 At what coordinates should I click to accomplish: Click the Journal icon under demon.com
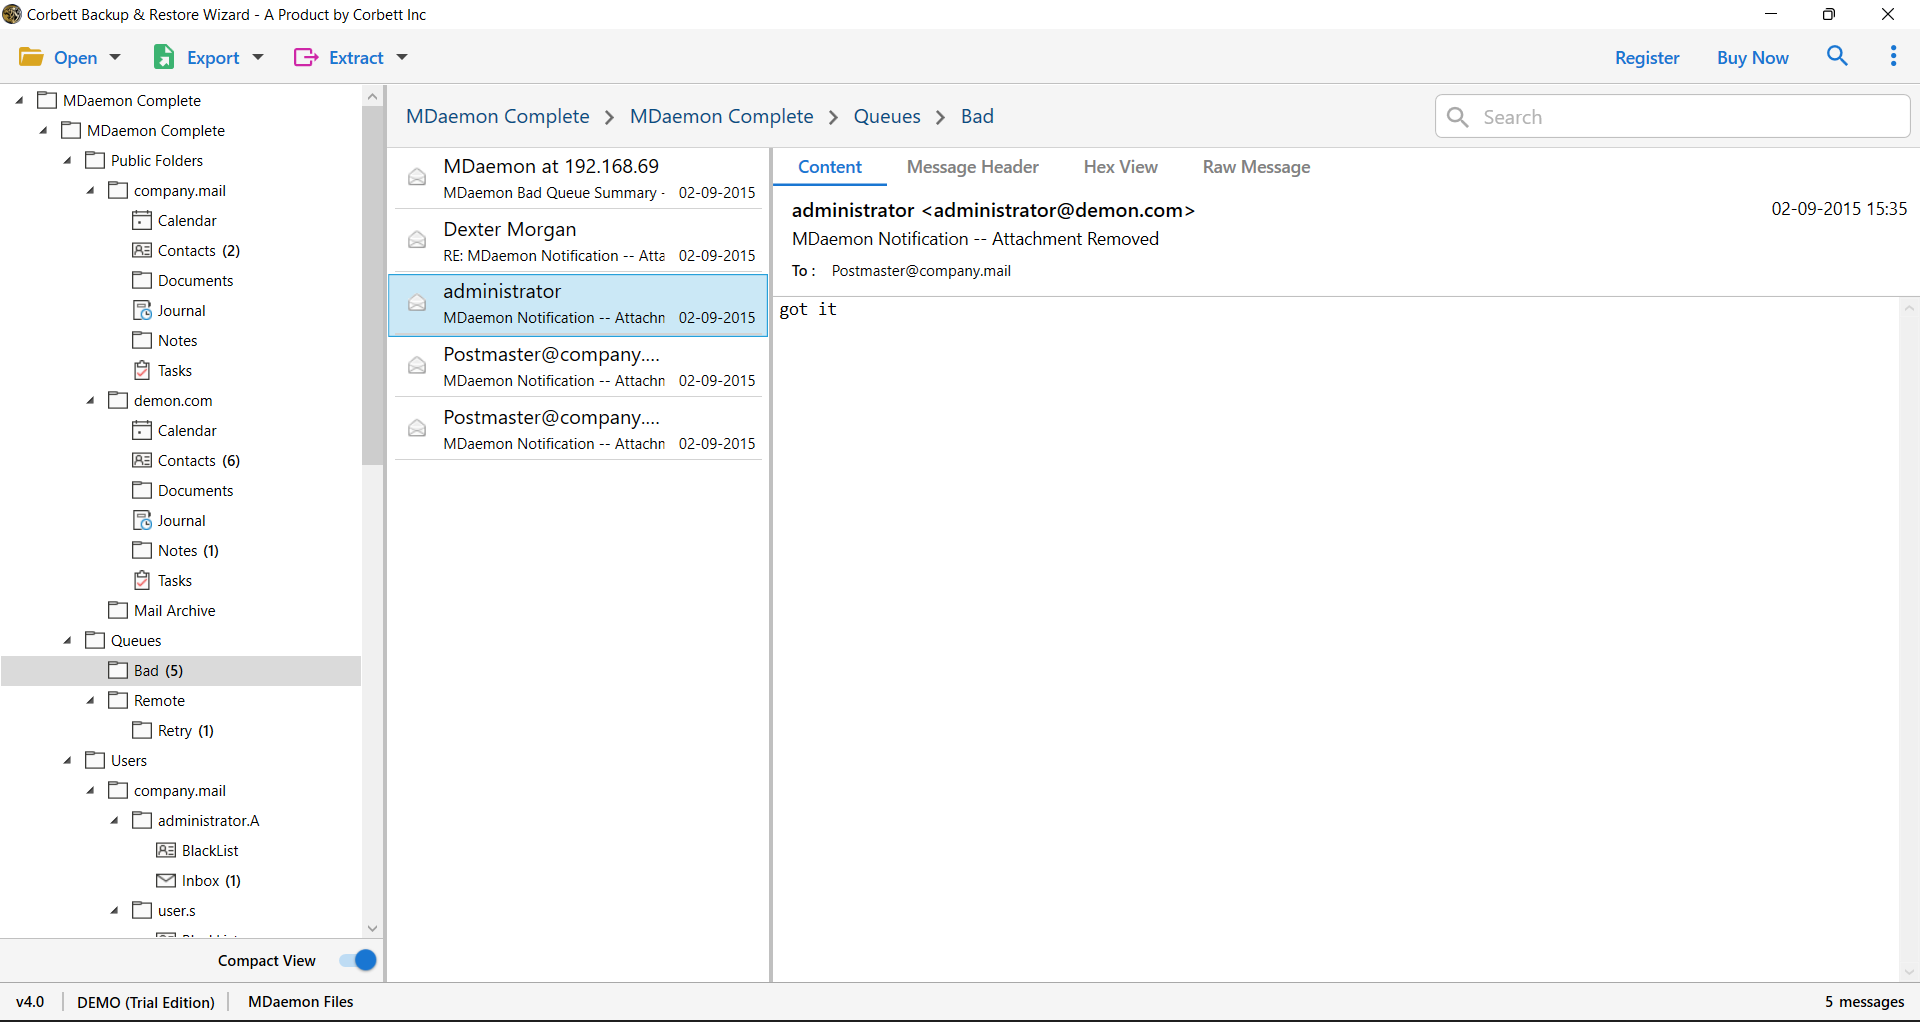coord(142,520)
